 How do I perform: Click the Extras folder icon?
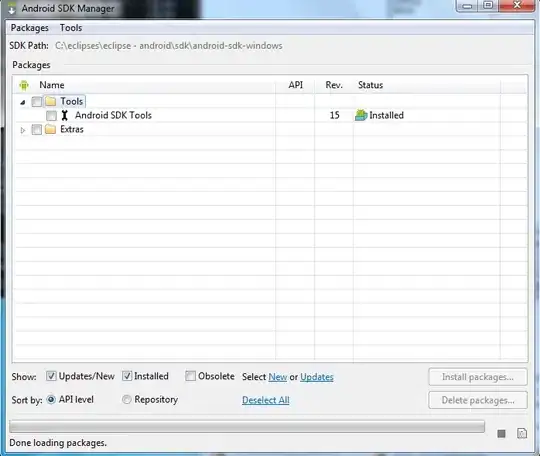coord(51,129)
